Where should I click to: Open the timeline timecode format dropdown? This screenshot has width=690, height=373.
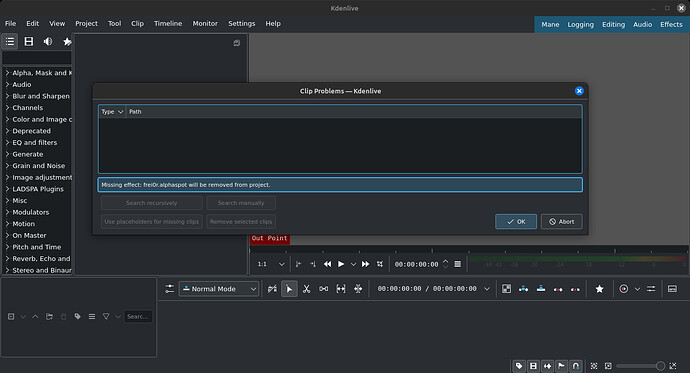click(487, 289)
